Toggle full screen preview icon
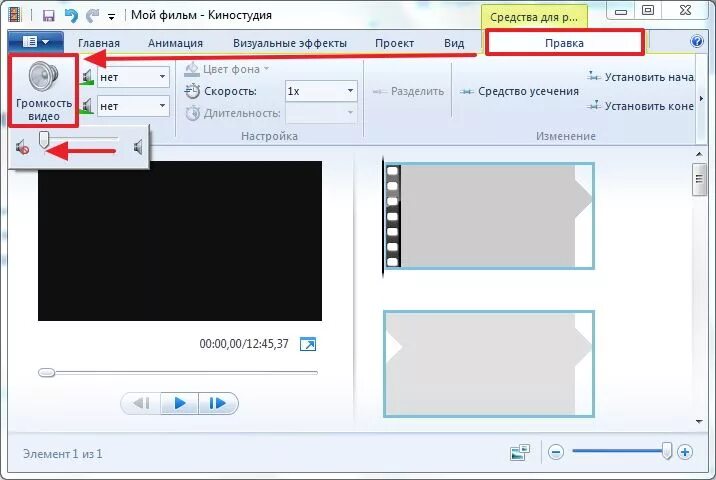 click(308, 344)
